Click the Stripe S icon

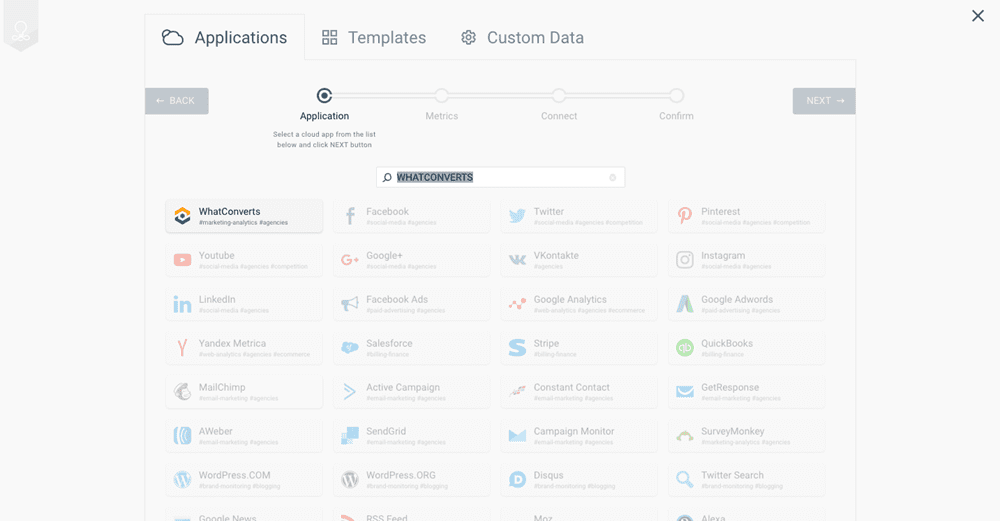pyautogui.click(x=517, y=348)
